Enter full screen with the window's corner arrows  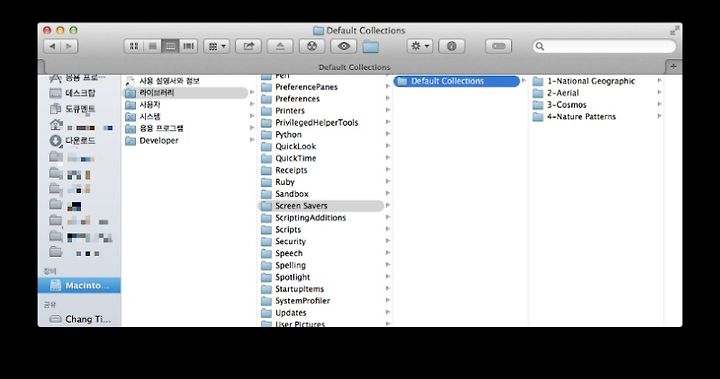coord(675,30)
